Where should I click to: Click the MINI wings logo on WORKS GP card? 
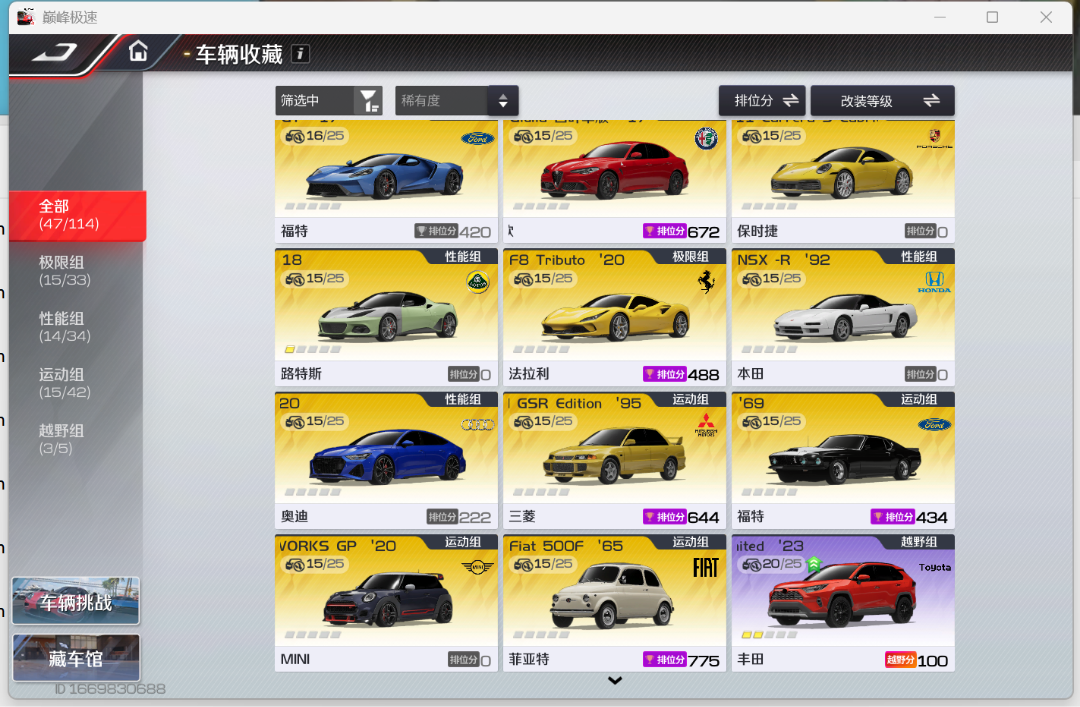(477, 567)
